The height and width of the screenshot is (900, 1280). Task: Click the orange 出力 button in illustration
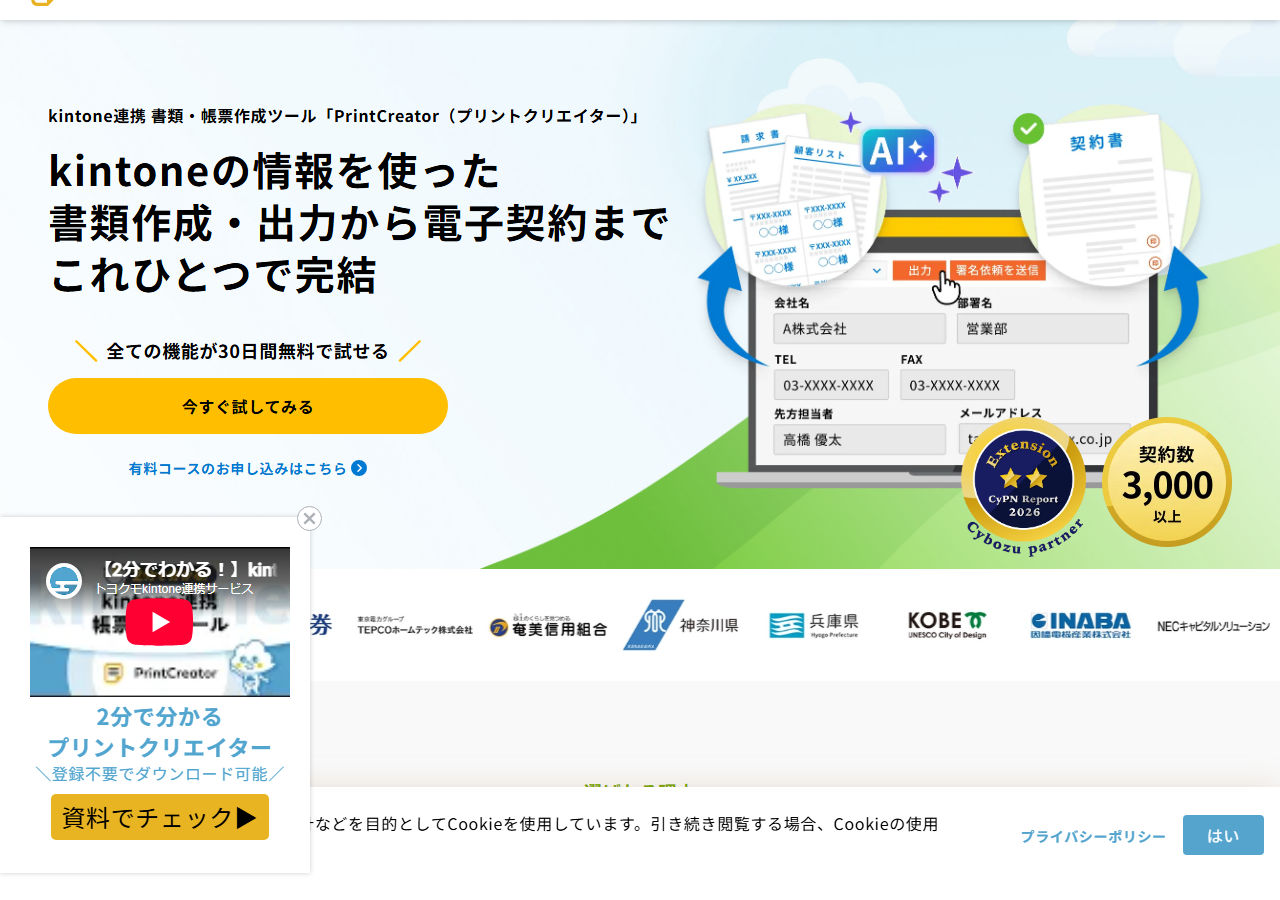click(919, 270)
